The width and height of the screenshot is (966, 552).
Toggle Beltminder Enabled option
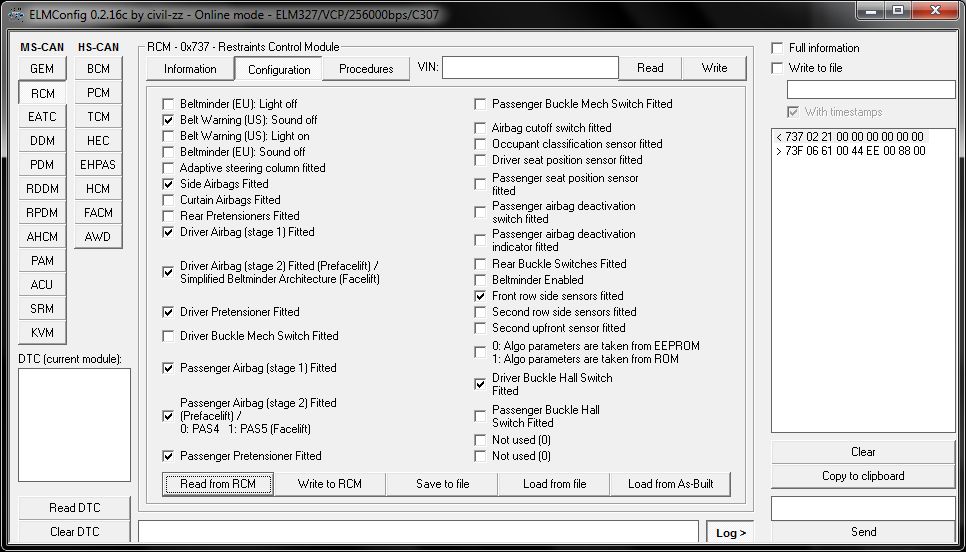pos(481,280)
